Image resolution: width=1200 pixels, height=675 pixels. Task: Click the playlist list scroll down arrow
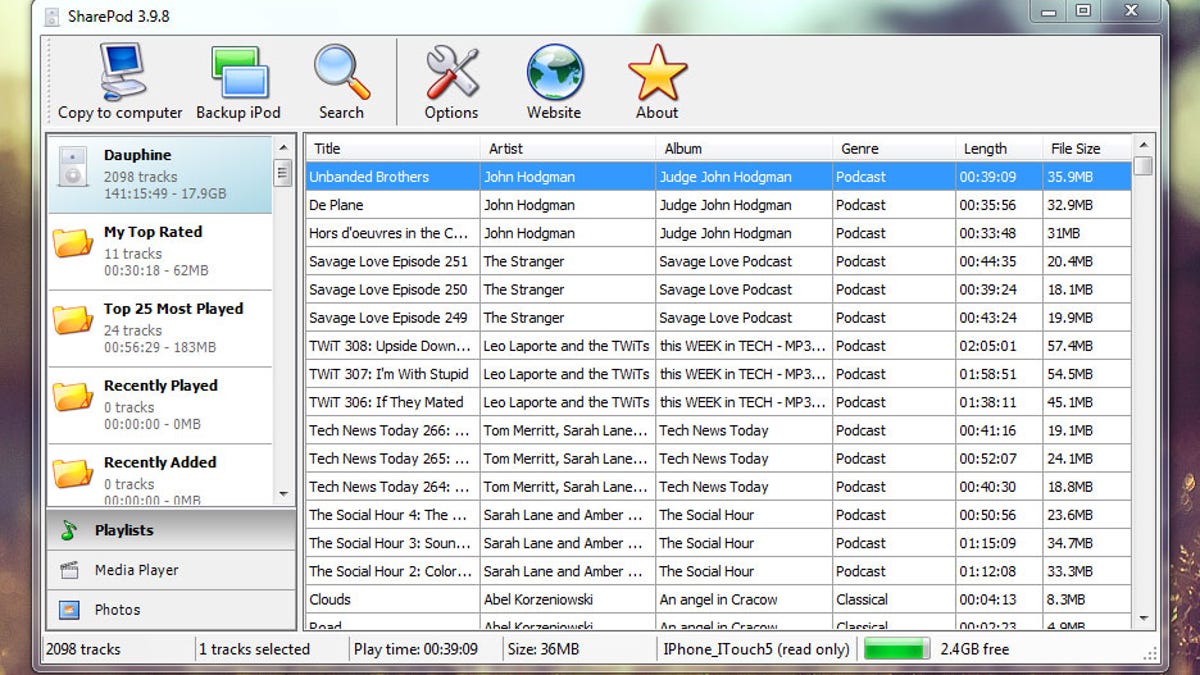pos(283,494)
